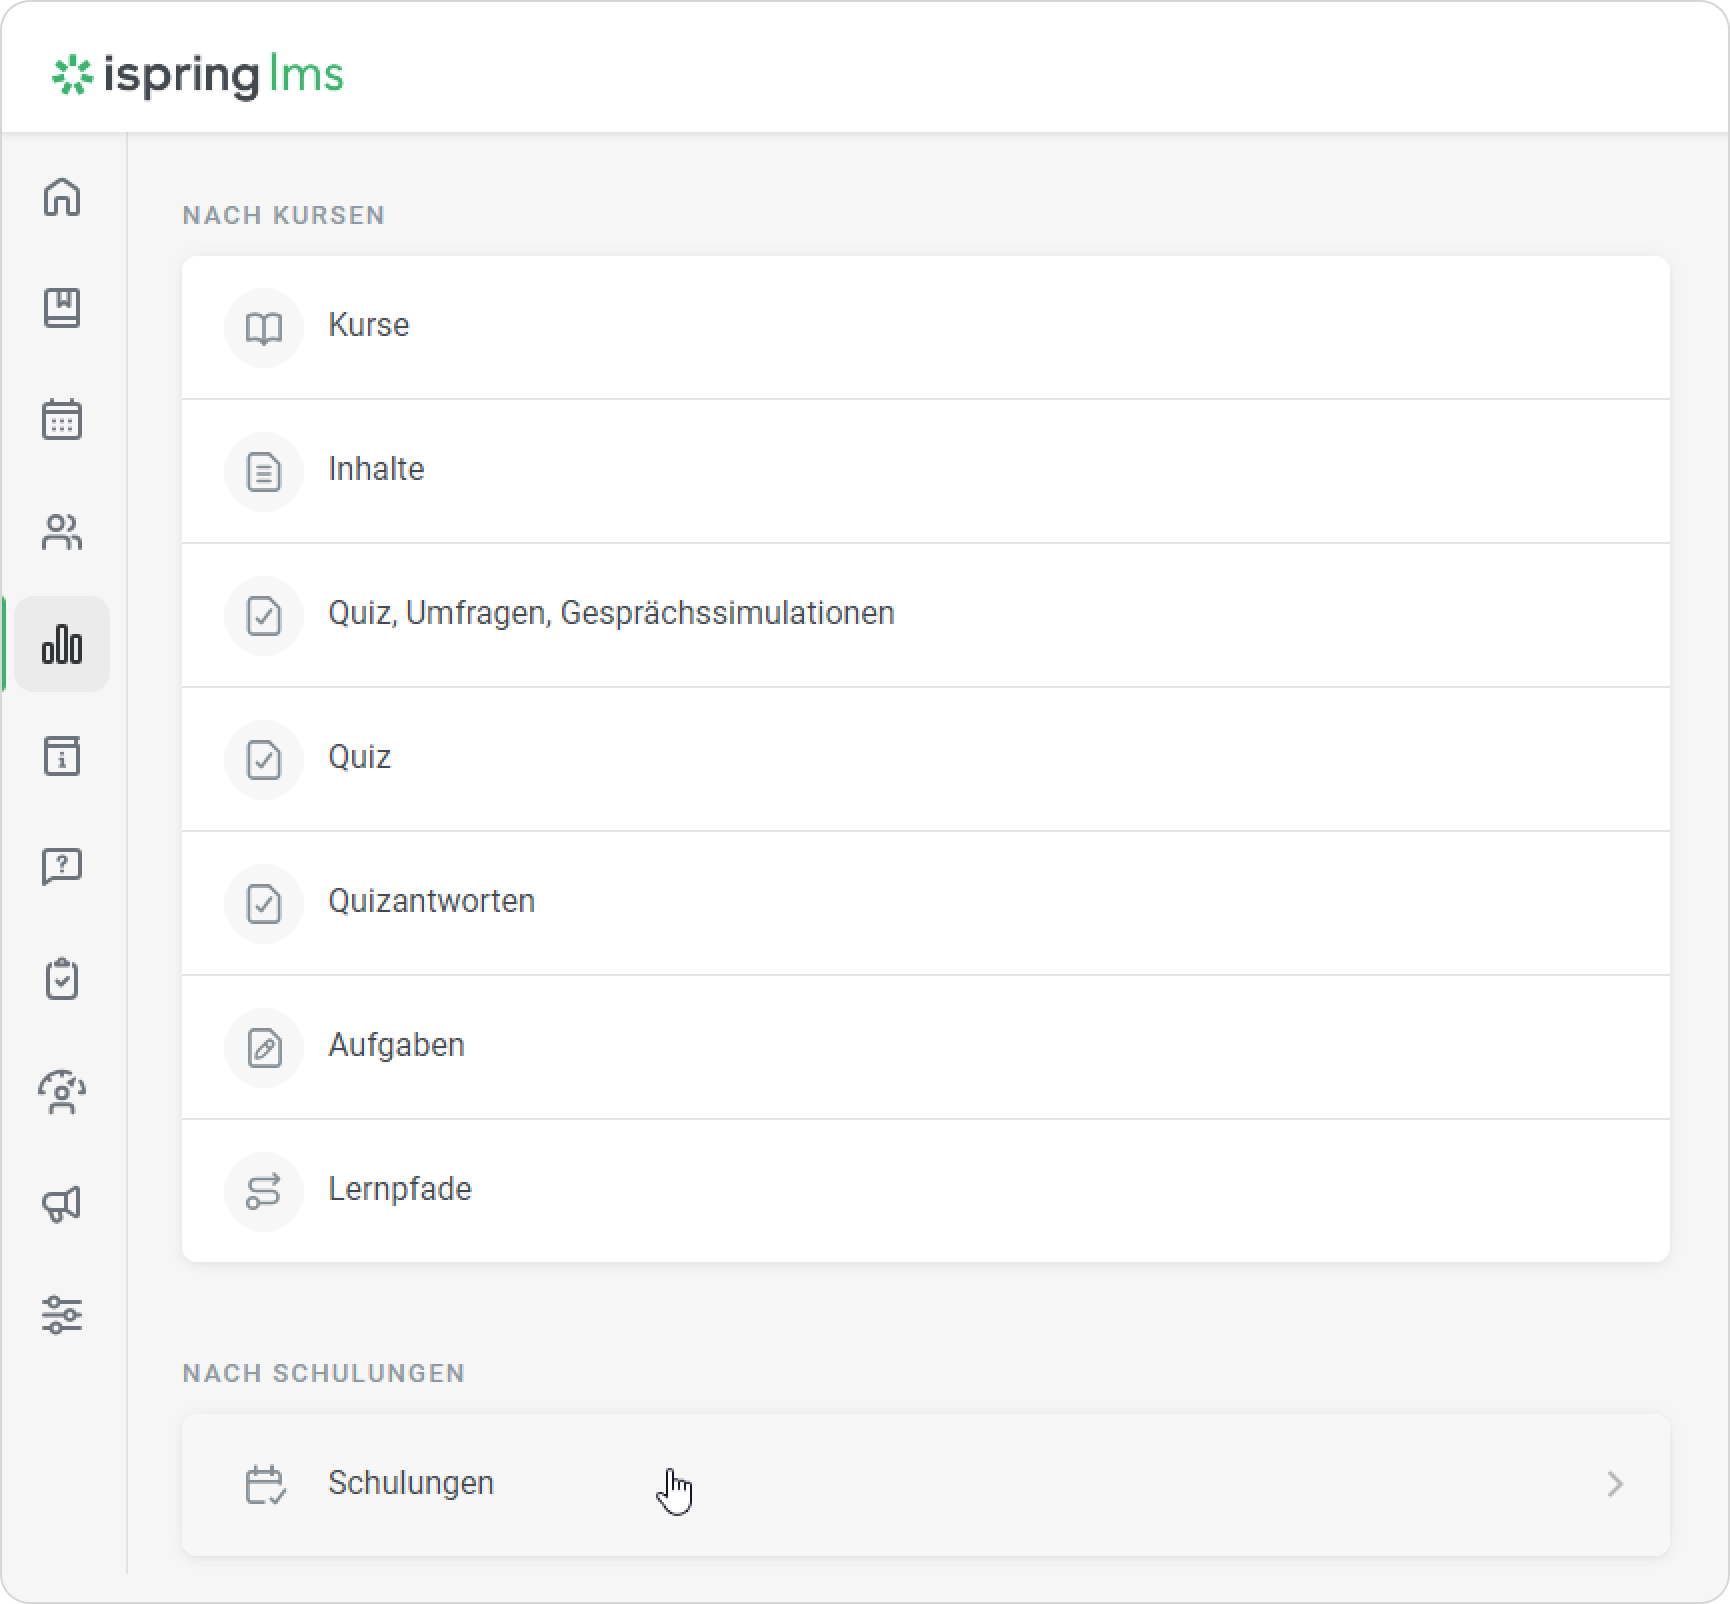Select the bar chart reports sidebar icon
This screenshot has width=1730, height=1604.
pyautogui.click(x=62, y=644)
